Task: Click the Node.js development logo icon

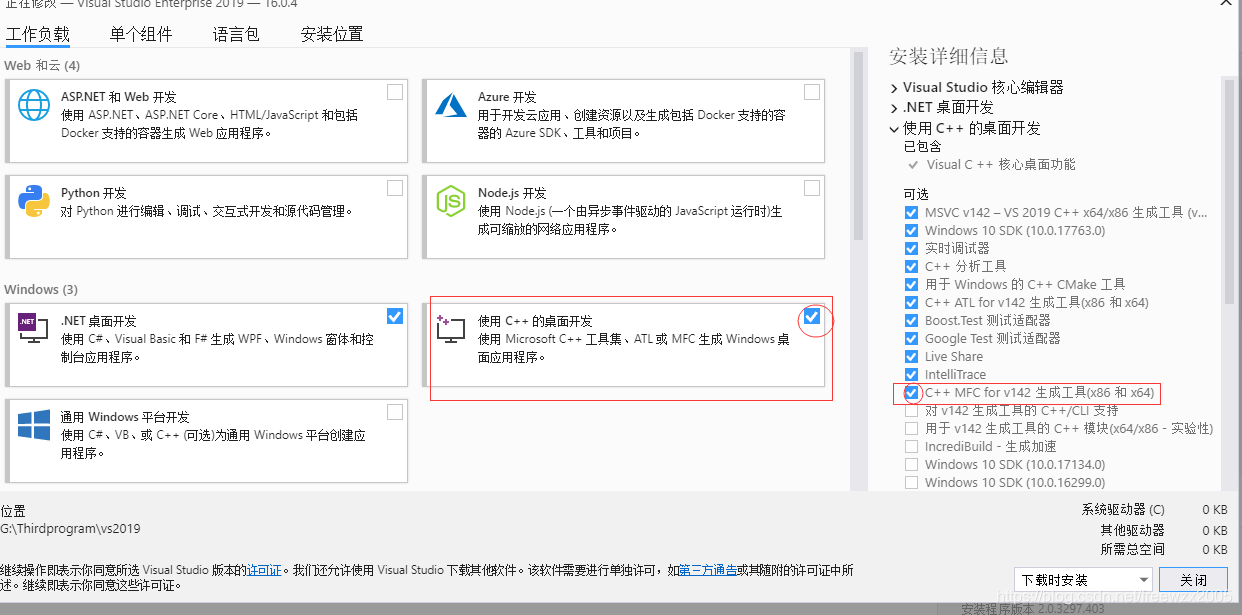Action: (x=452, y=201)
